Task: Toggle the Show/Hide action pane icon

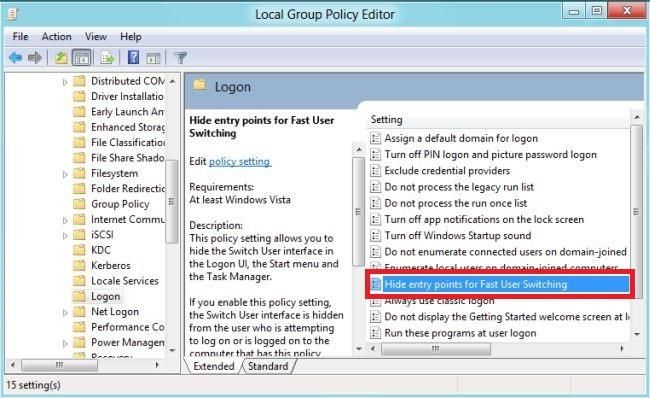Action: pyautogui.click(x=153, y=58)
